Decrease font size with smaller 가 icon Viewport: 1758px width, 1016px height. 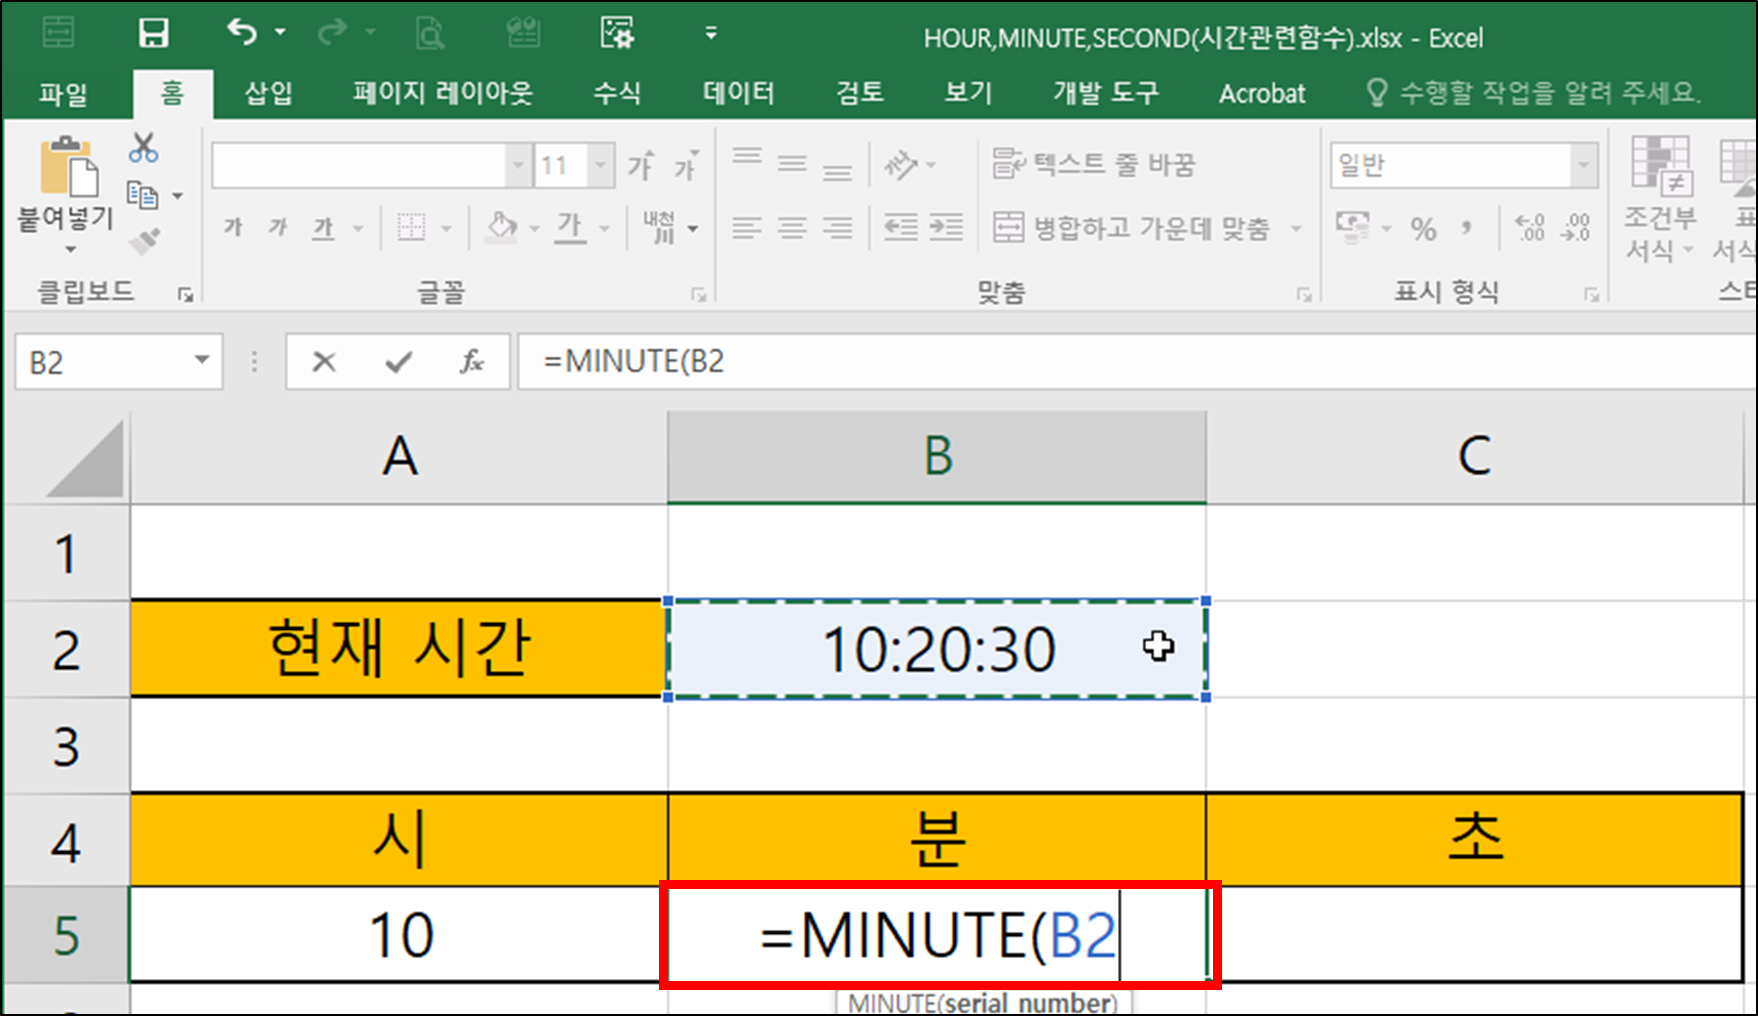pyautogui.click(x=686, y=165)
